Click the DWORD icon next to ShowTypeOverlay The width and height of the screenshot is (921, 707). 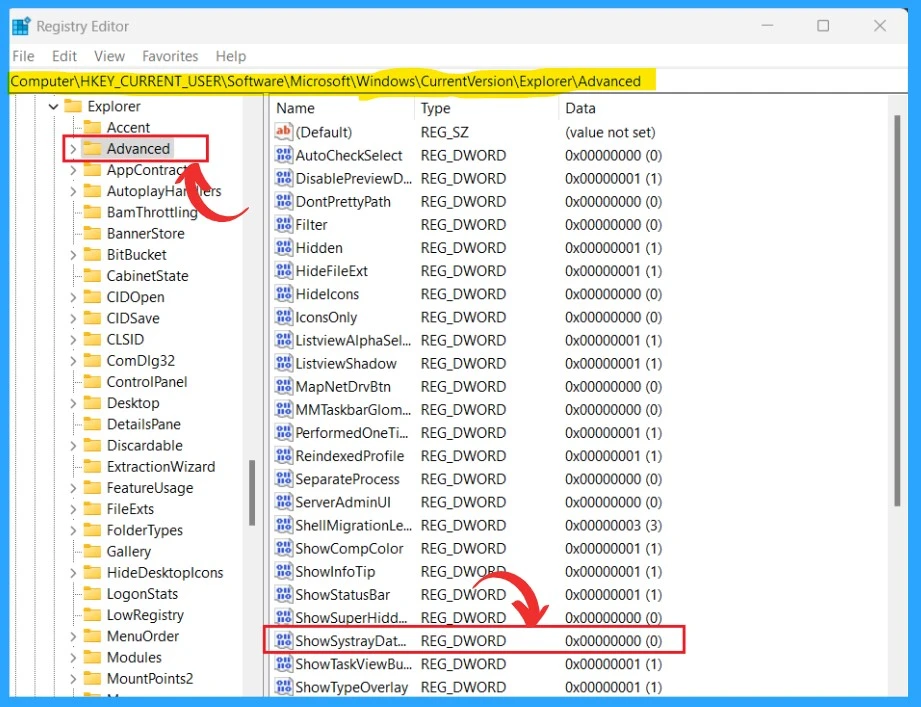coord(284,687)
